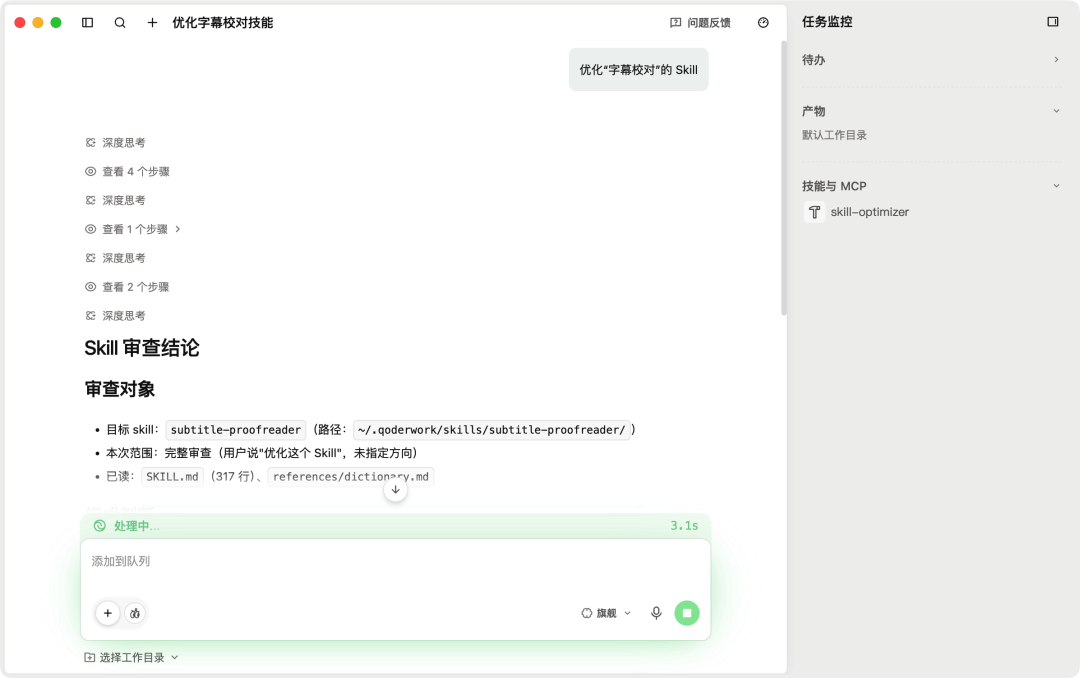Click the Skill 审查结论 heading

142,348
